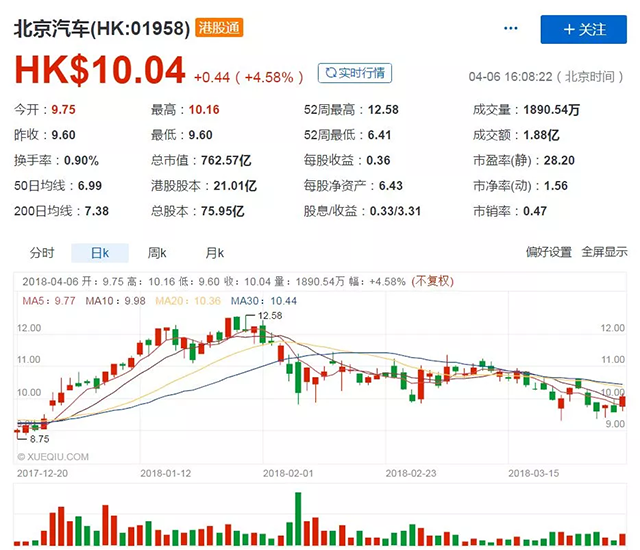Click the 北京汽车(HK:01958) stock title
Viewport: 640px width, 550px height.
coord(102,29)
